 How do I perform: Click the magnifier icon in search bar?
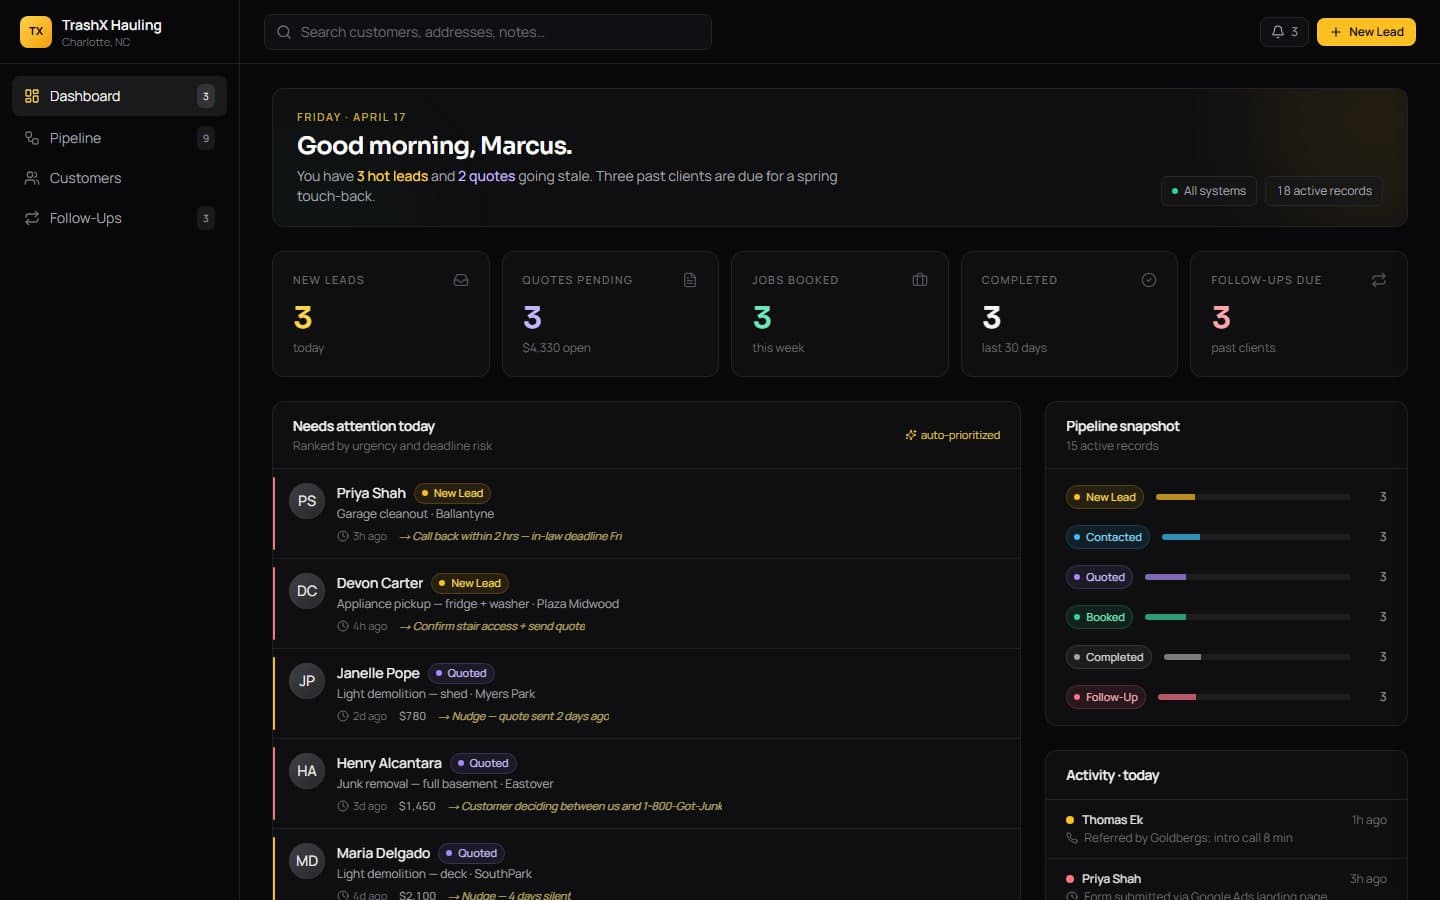284,32
